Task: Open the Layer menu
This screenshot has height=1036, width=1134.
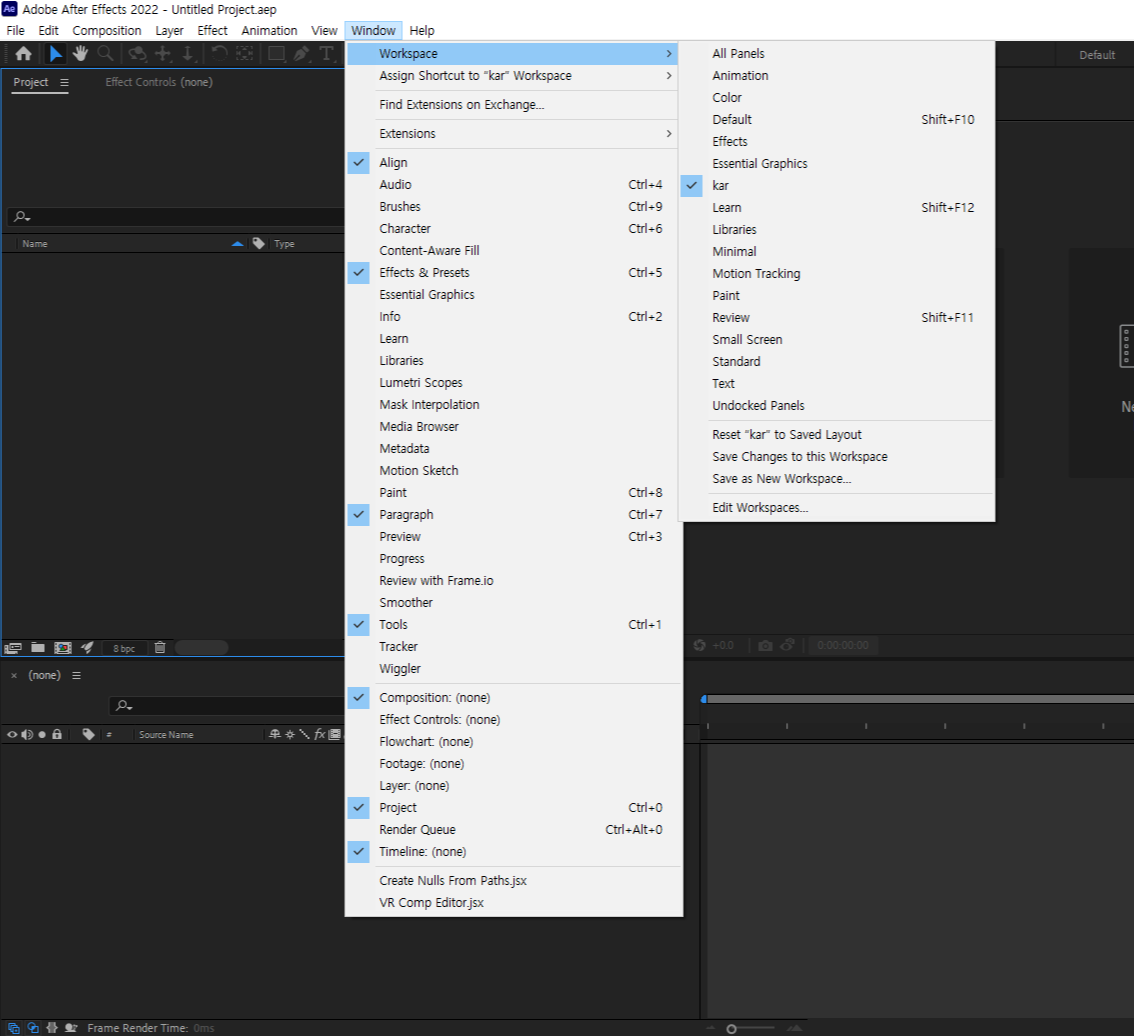Action: pyautogui.click(x=169, y=30)
